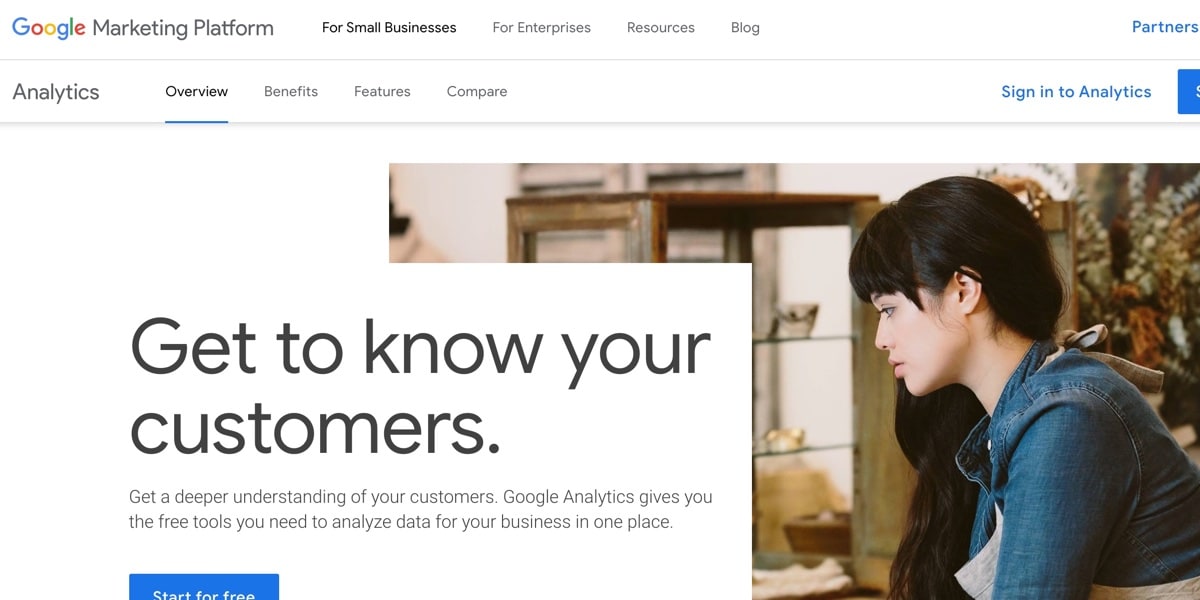The height and width of the screenshot is (600, 1200).
Task: Click the 'Get to know your customers' headline
Action: [x=420, y=385]
